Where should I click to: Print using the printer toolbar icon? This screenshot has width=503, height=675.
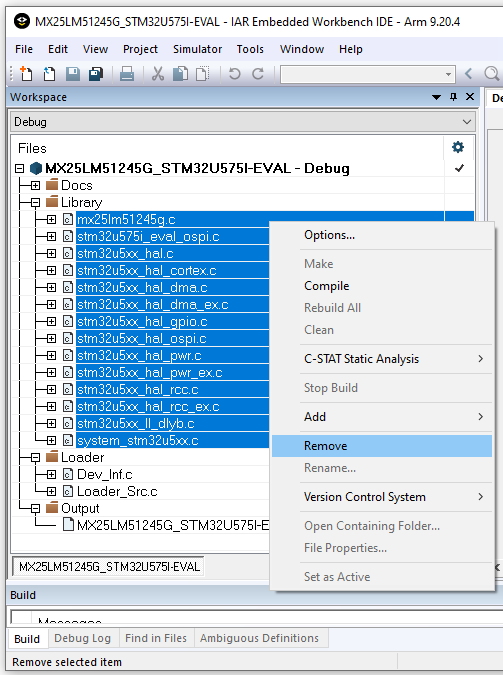[127, 74]
